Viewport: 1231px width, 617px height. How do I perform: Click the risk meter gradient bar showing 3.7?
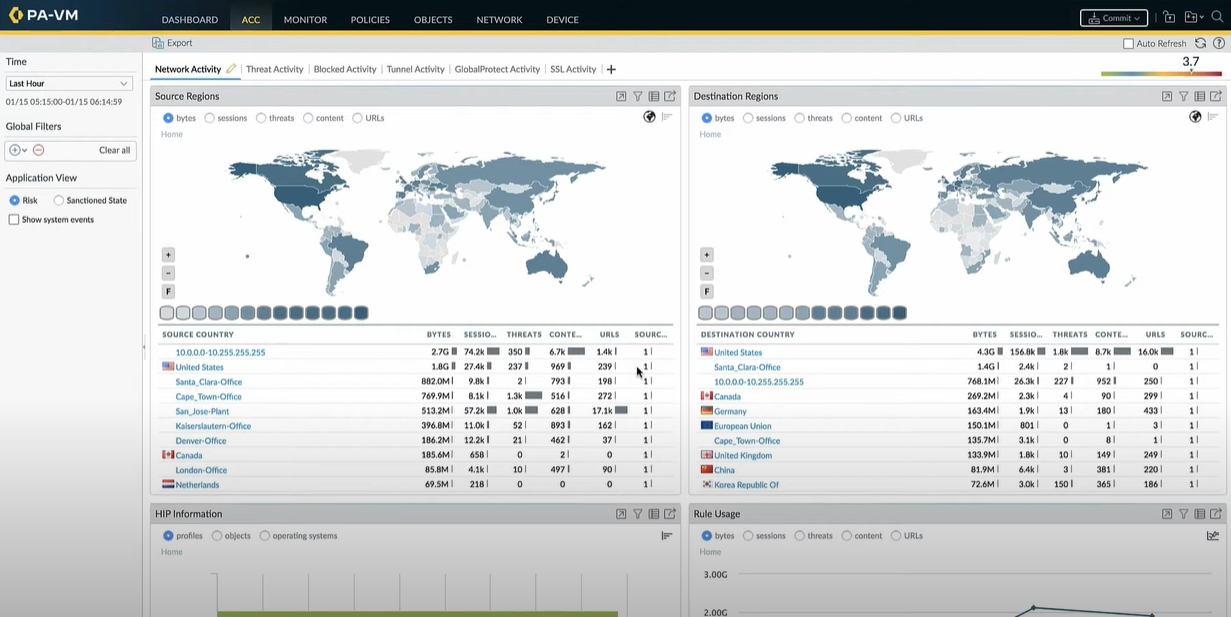[x=1162, y=72]
